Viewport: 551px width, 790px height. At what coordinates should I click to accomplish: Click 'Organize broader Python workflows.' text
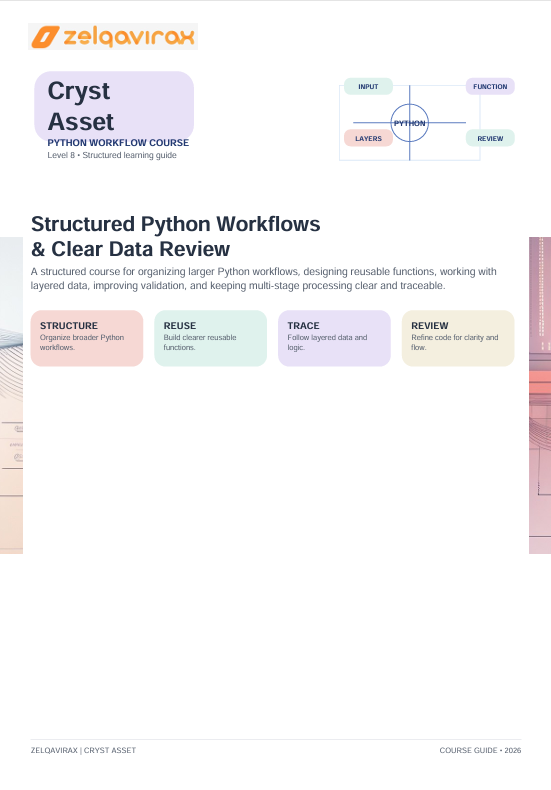click(82, 343)
